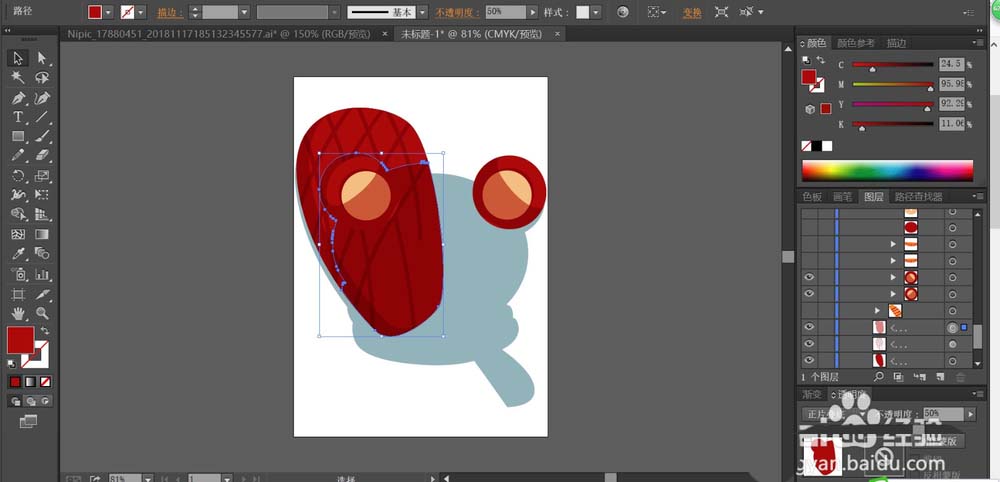Hide the bottom layer item via eye icon

coord(809,360)
